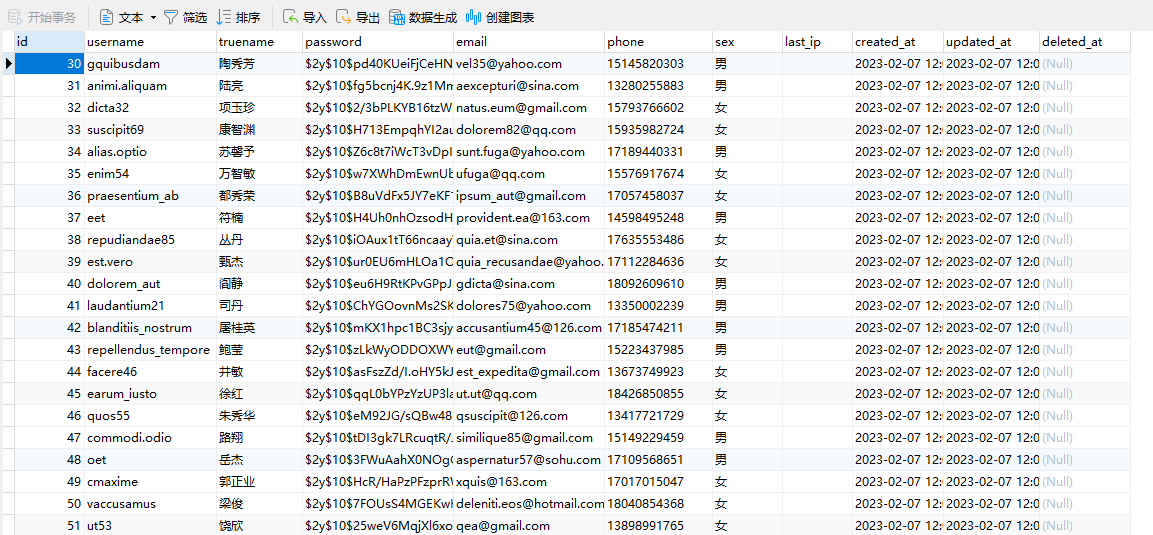
Task: Click the 筛选 toolbar label
Action: pos(195,18)
